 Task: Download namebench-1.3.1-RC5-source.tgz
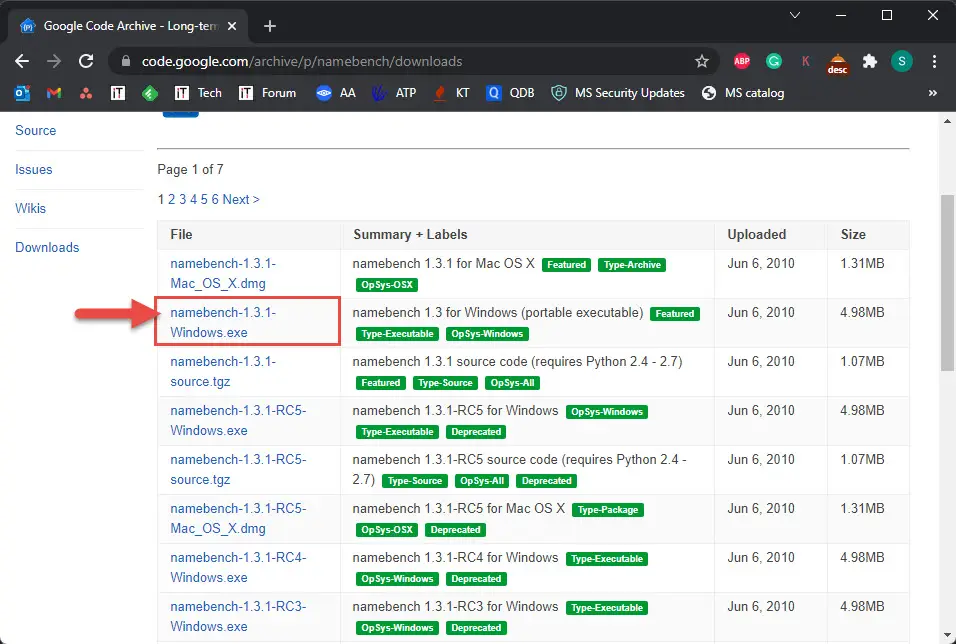238,470
